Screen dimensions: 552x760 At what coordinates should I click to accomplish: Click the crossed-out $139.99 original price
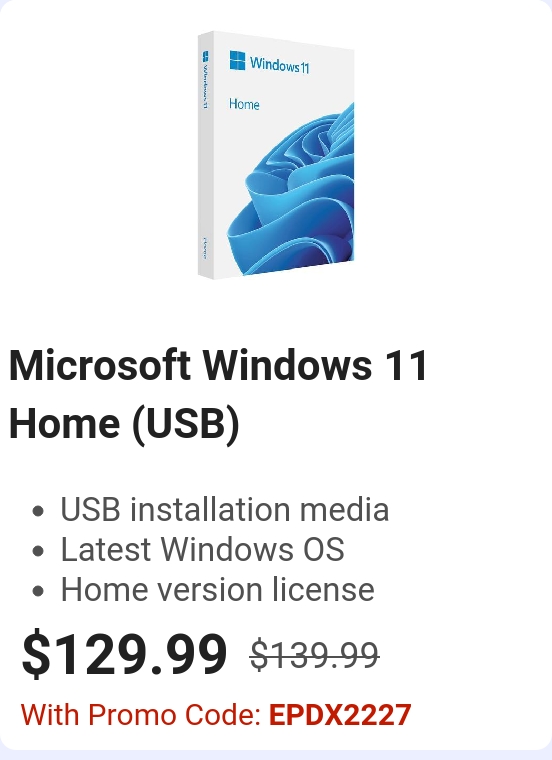315,655
